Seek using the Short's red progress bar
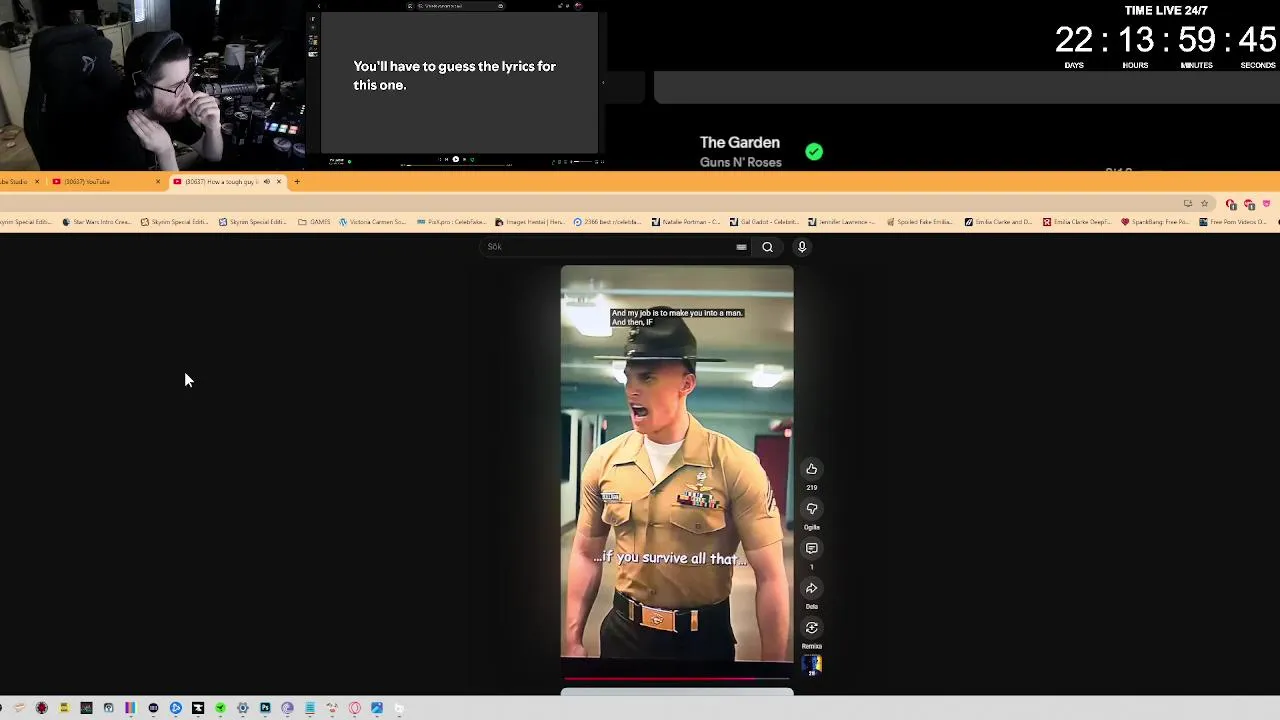The image size is (1280, 720). coord(677,679)
